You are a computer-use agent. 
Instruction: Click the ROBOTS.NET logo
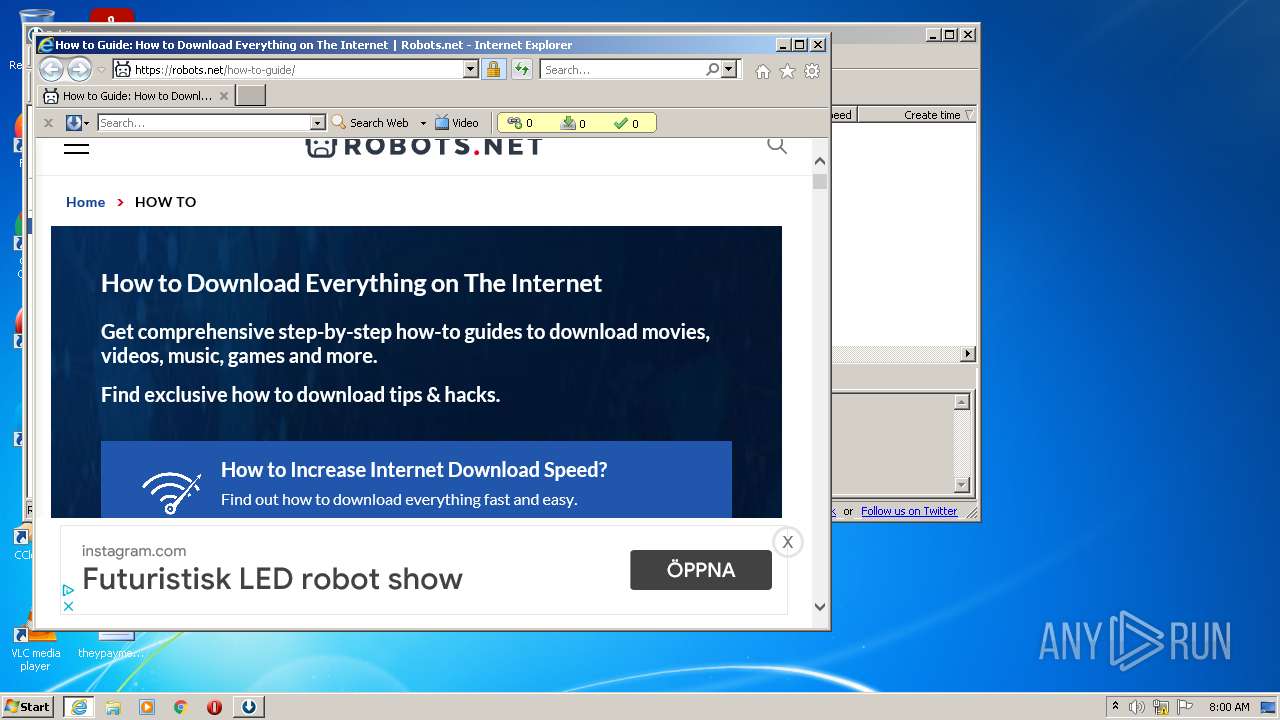pyautogui.click(x=423, y=146)
